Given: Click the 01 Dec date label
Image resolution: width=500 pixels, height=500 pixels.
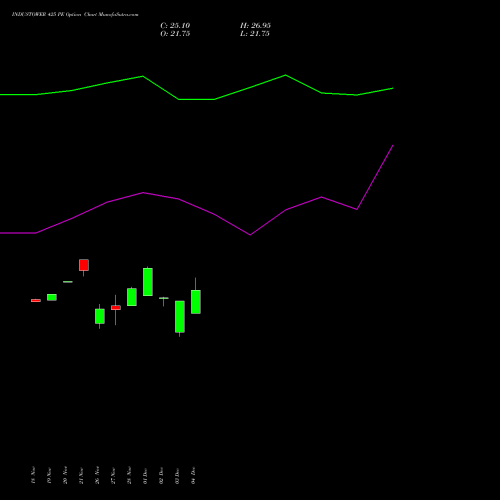Looking at the screenshot, I should click(145, 475).
